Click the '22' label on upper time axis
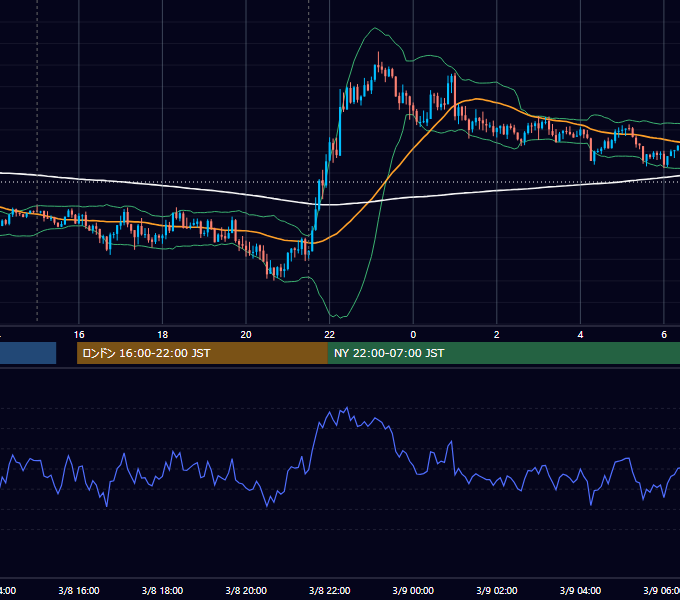Screen dimensions: 680x600 330,335
